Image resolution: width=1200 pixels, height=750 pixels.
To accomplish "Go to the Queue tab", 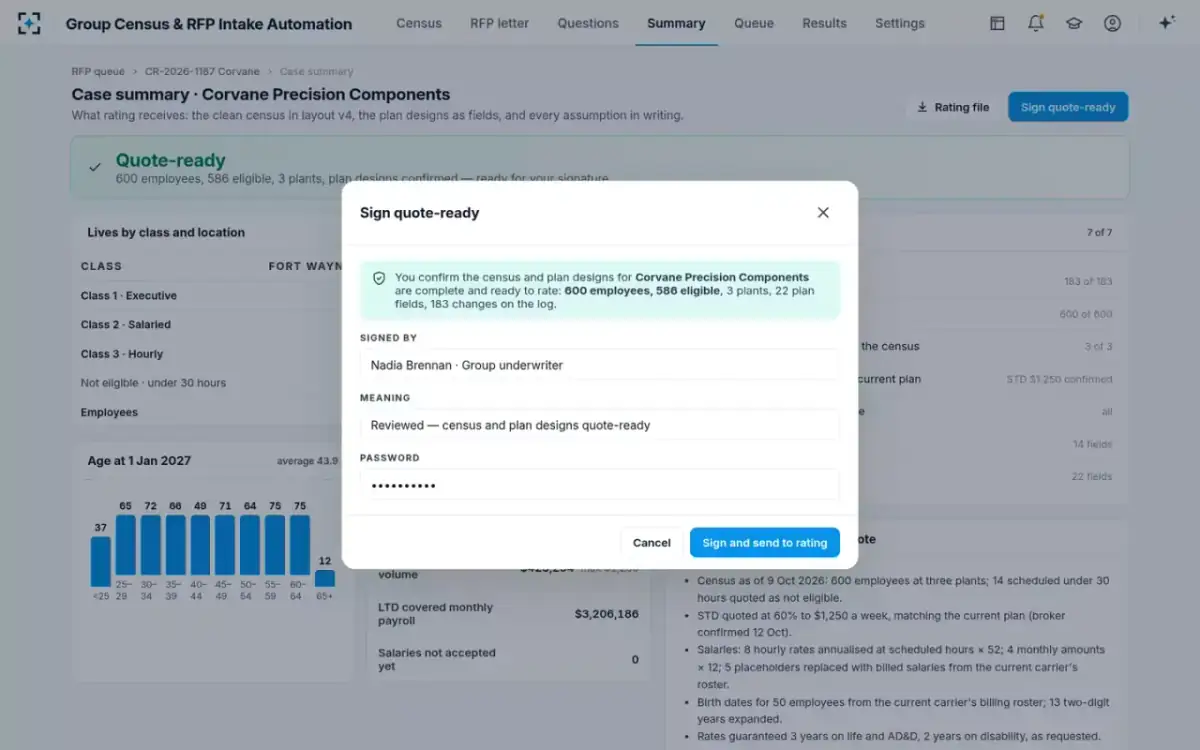I will (754, 23).
